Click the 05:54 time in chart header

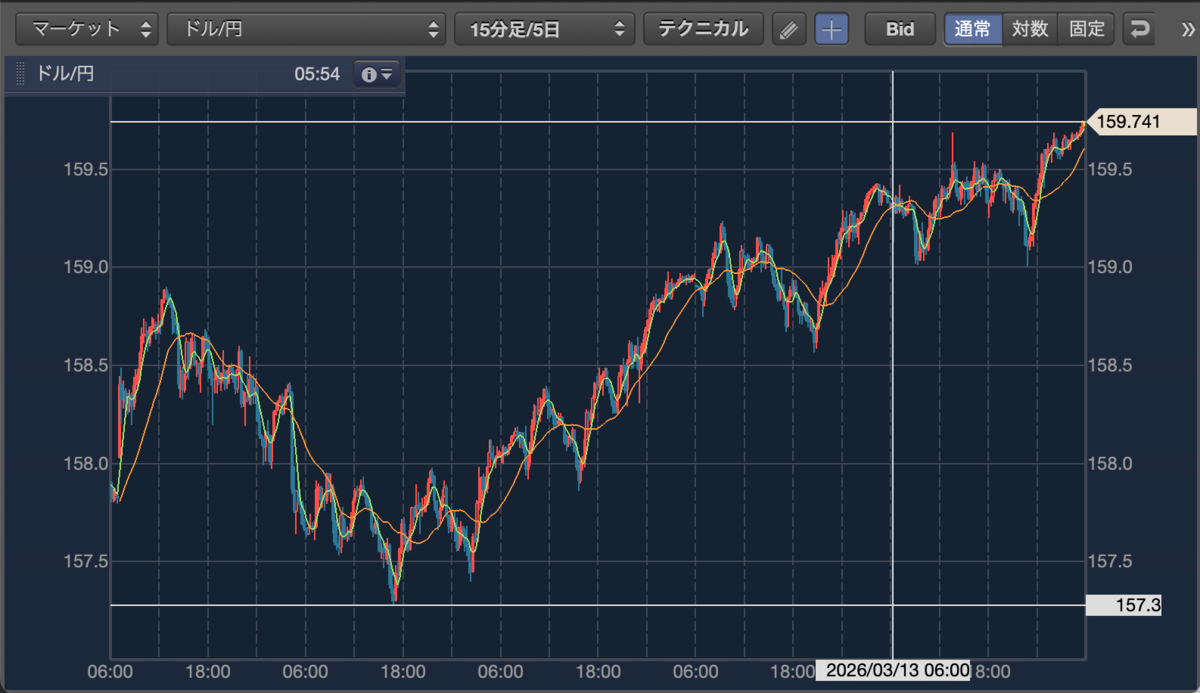tap(317, 74)
